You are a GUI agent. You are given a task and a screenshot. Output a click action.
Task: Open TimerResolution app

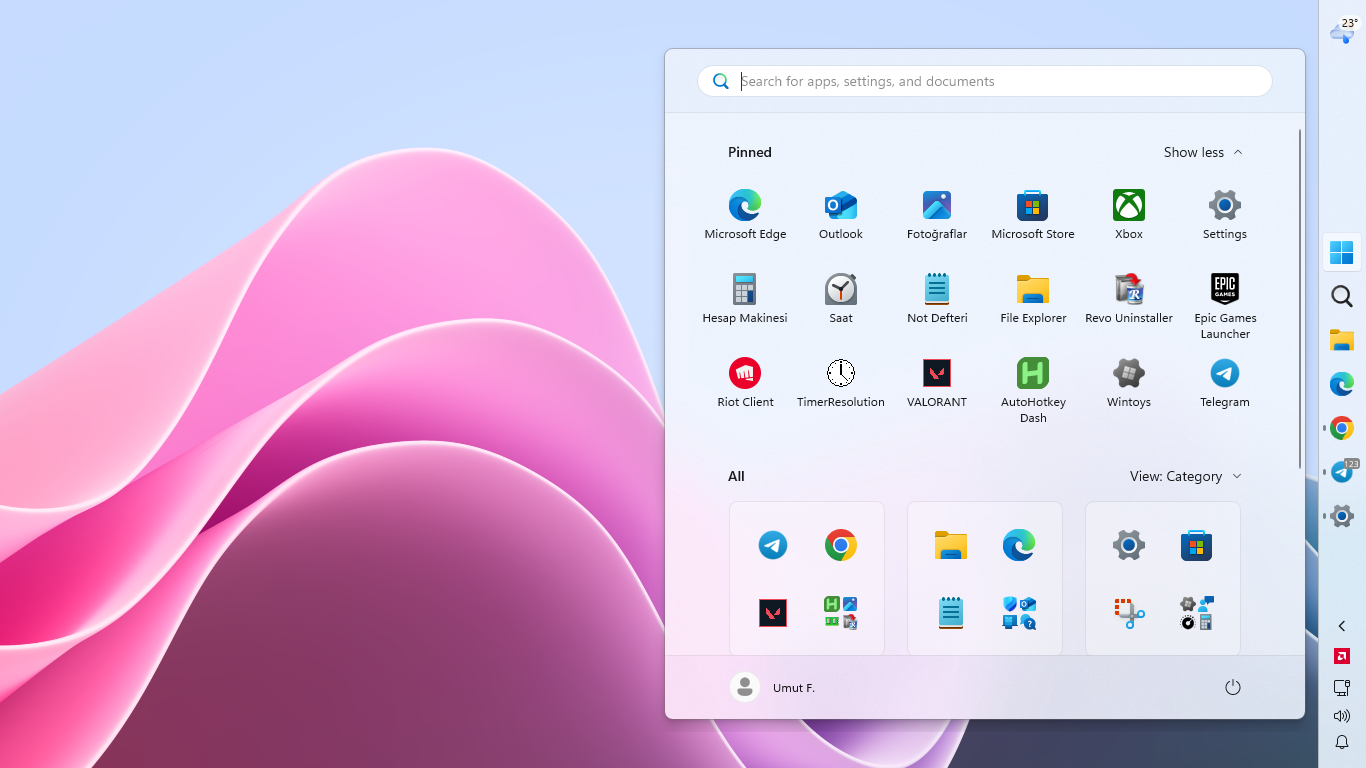coord(841,382)
